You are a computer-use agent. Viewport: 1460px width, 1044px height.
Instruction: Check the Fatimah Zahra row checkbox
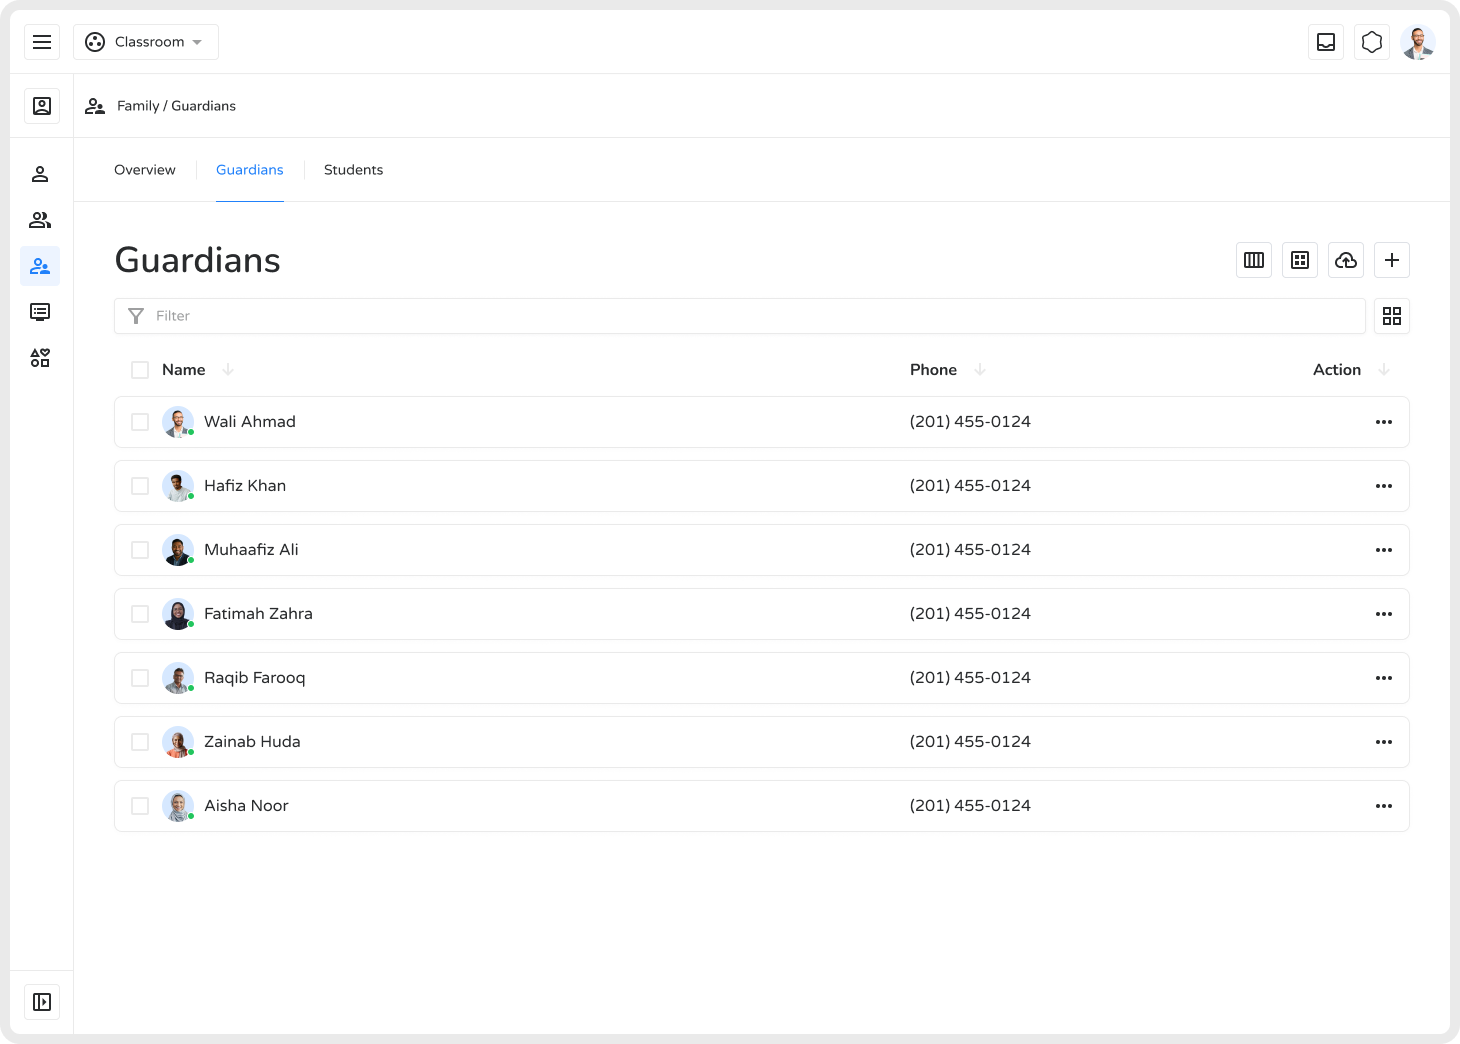[140, 614]
